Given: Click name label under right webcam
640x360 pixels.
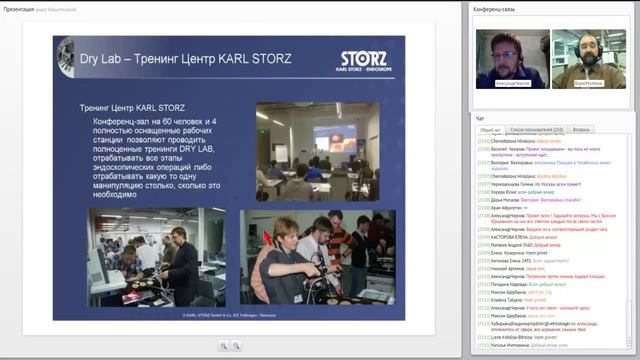Looking at the screenshot, I should tap(589, 83).
